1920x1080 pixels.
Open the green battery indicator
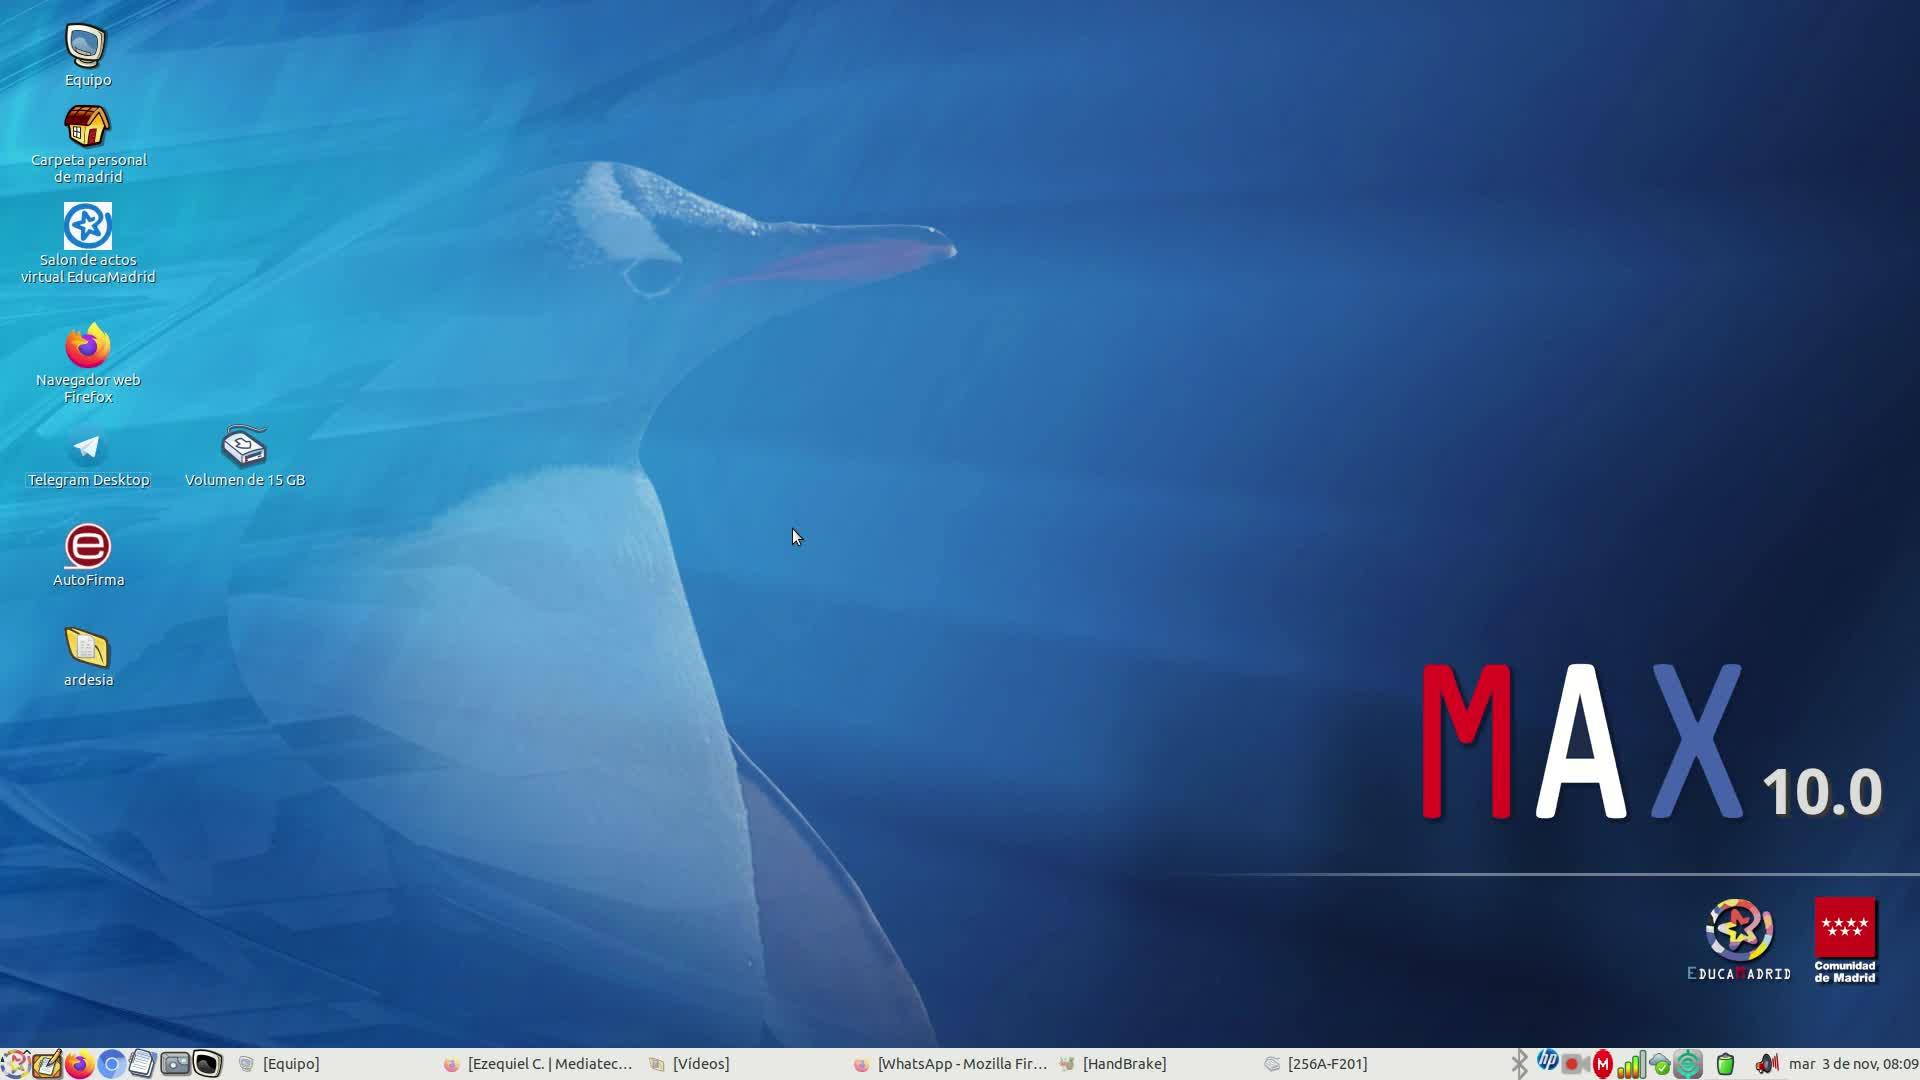pos(1725,1064)
